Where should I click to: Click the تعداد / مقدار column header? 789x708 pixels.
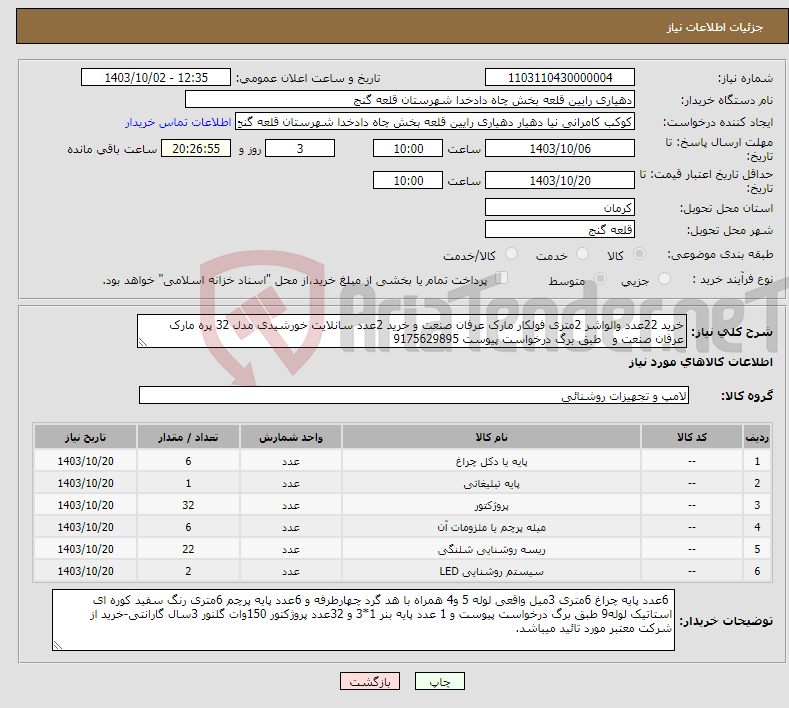tap(188, 437)
